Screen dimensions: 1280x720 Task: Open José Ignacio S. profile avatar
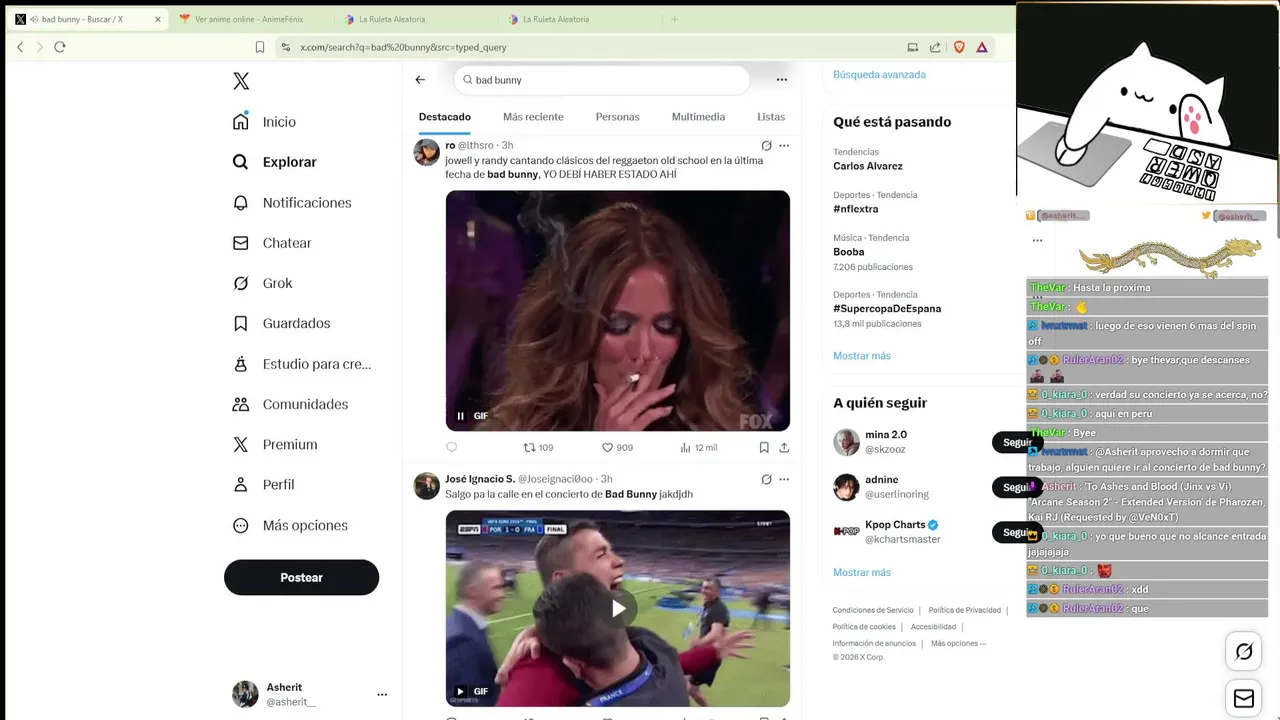(x=427, y=486)
